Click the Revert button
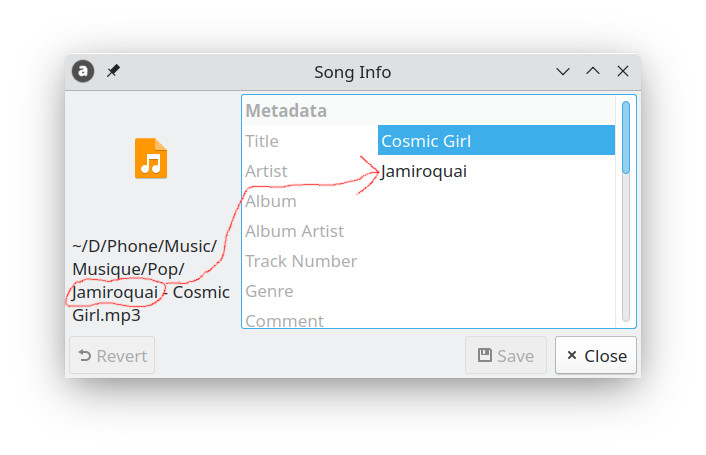This screenshot has width=706, height=455. [112, 356]
